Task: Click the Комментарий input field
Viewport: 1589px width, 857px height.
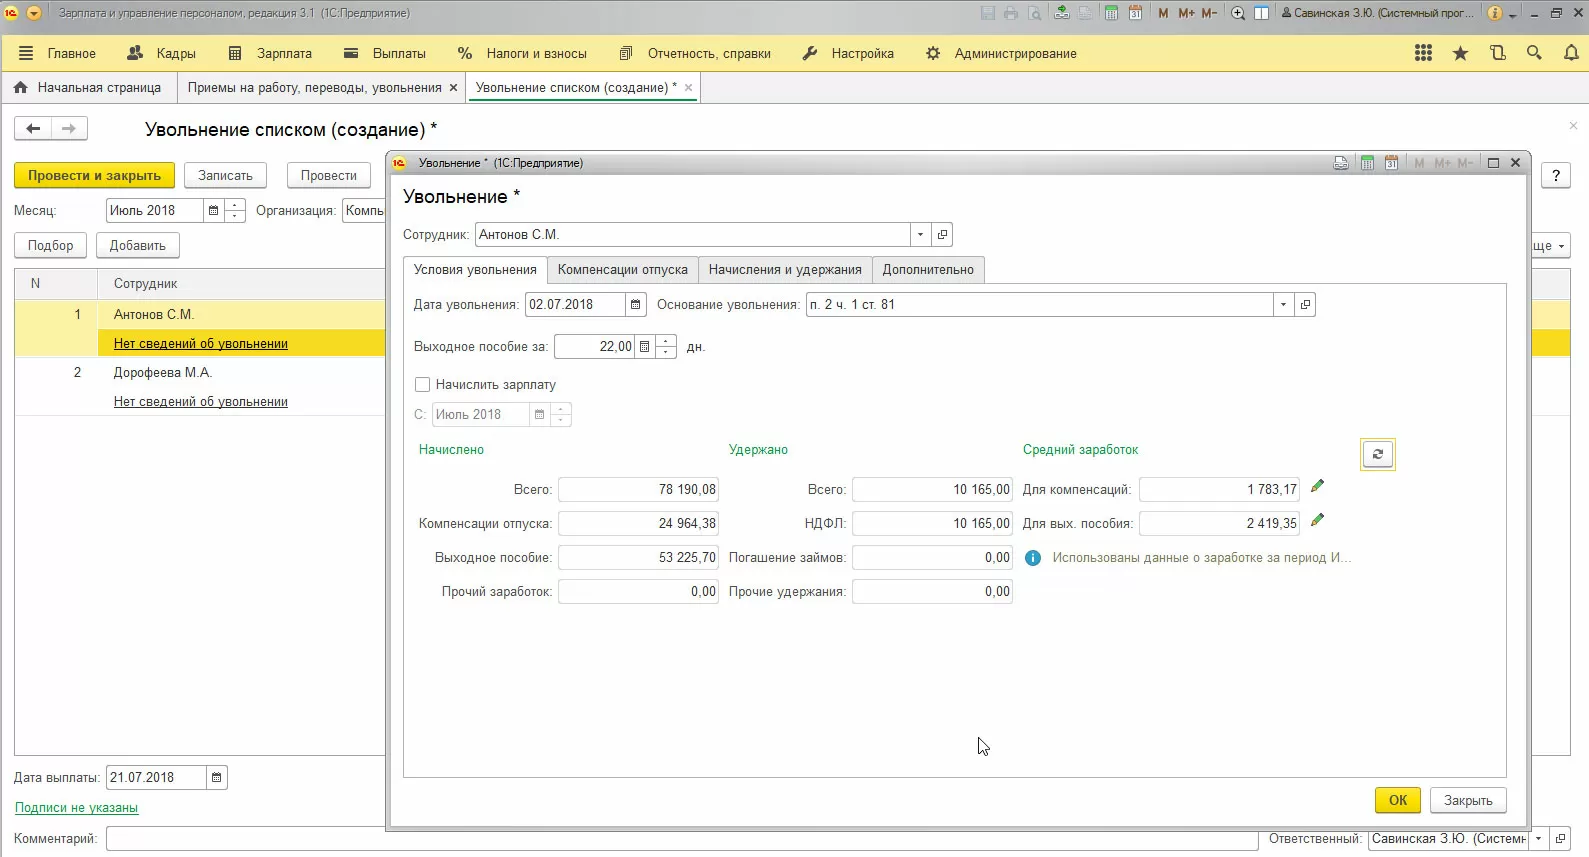Action: (x=680, y=839)
